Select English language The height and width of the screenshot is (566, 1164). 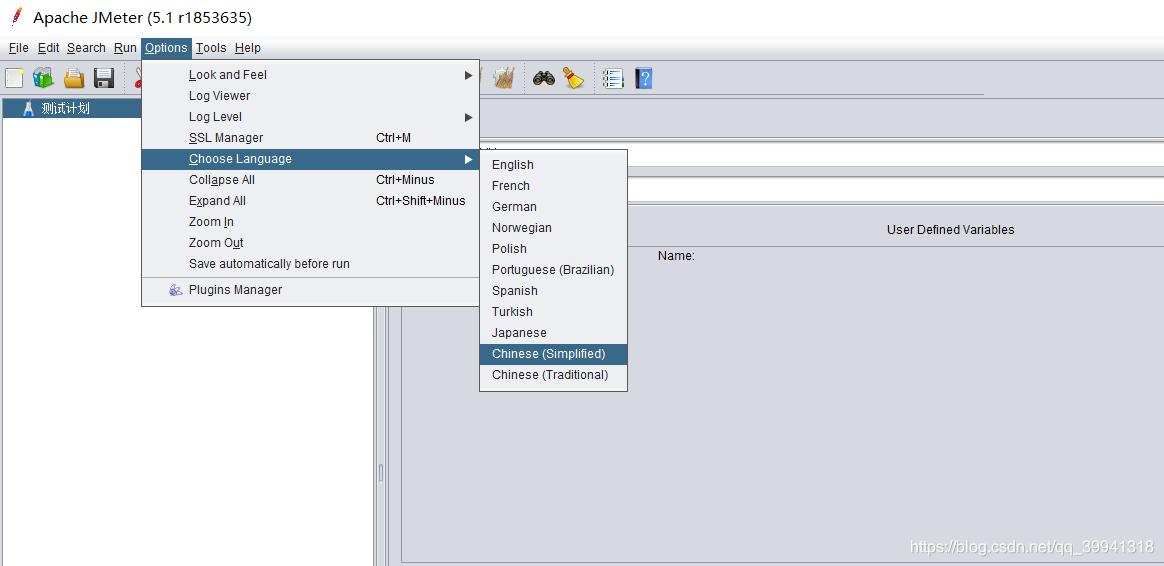click(554, 165)
